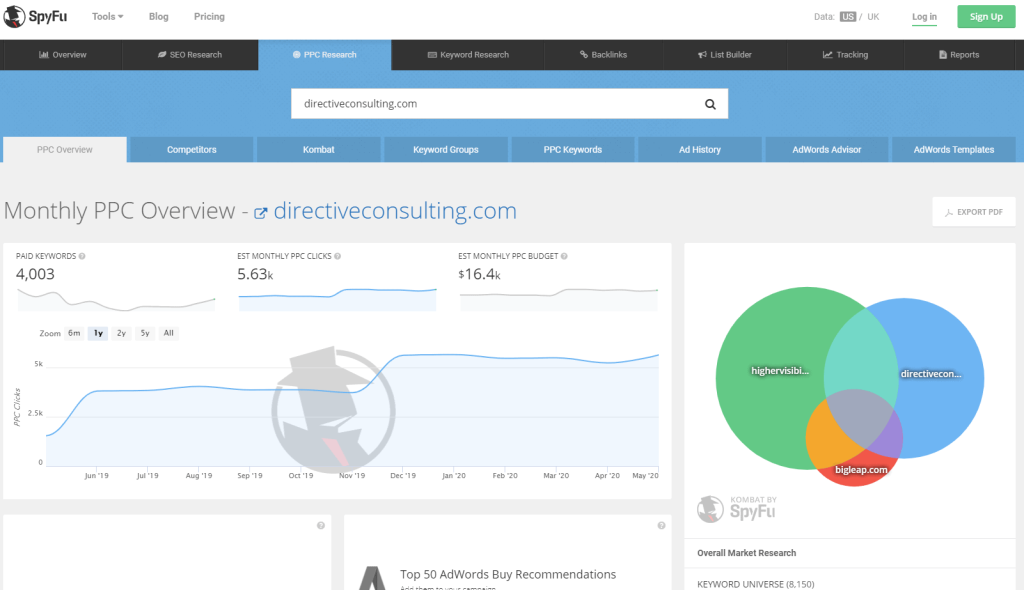The width and height of the screenshot is (1024, 590).
Task: Go to the PPC Research section
Action: (325, 55)
